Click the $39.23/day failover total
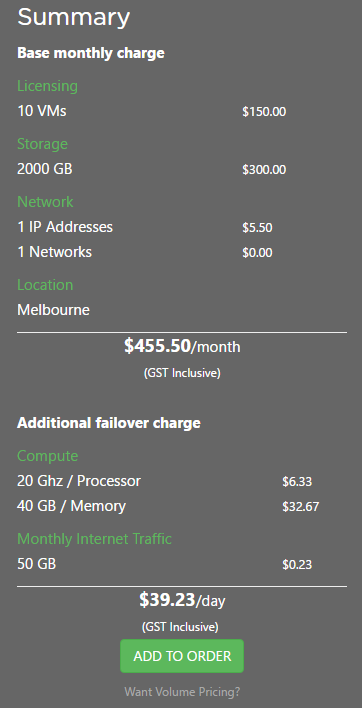This screenshot has height=708, width=362. point(182,600)
